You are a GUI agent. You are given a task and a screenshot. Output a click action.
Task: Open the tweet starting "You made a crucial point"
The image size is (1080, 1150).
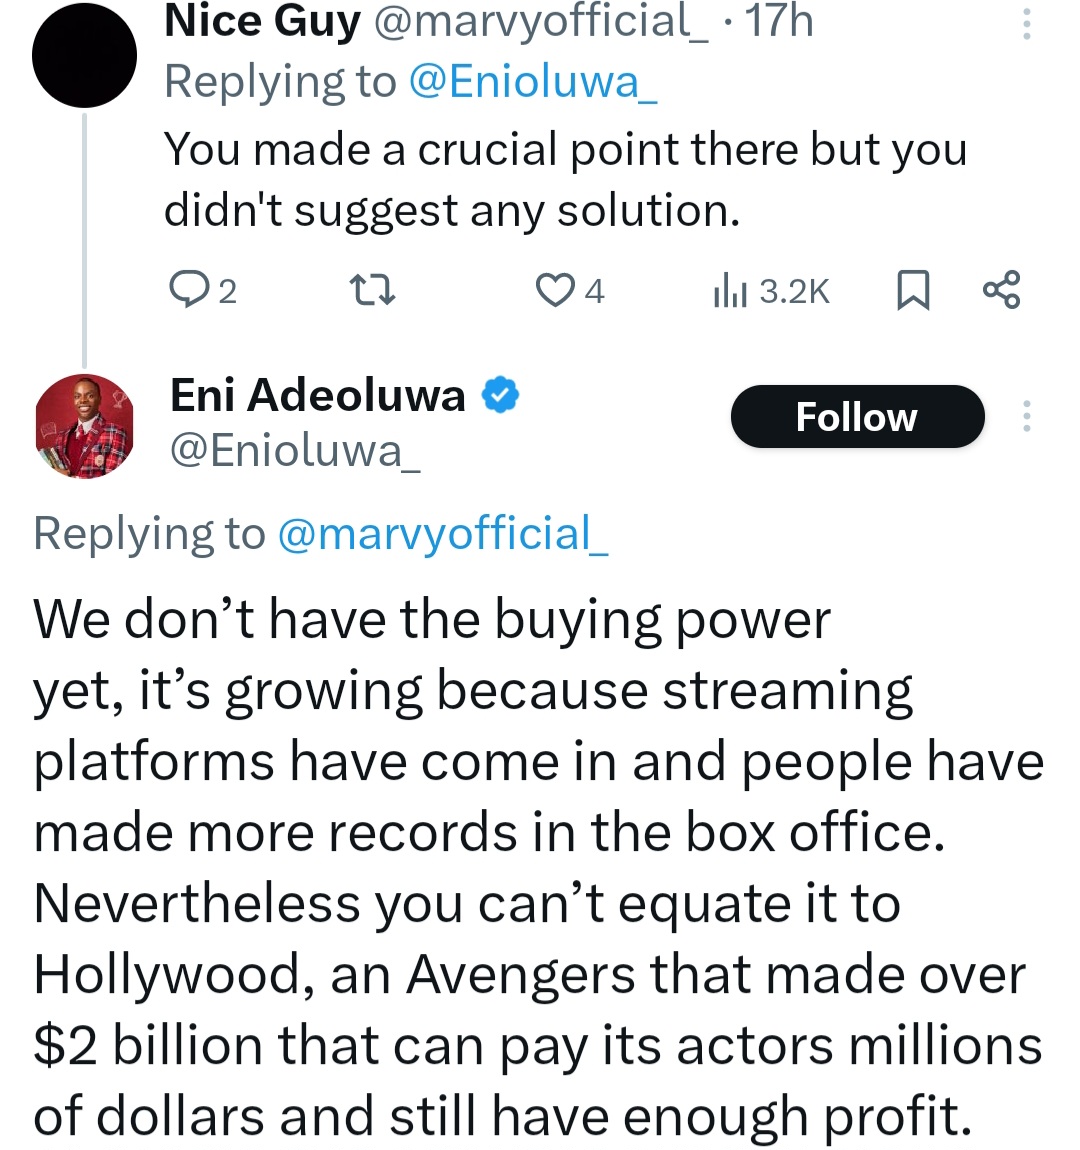point(565,180)
